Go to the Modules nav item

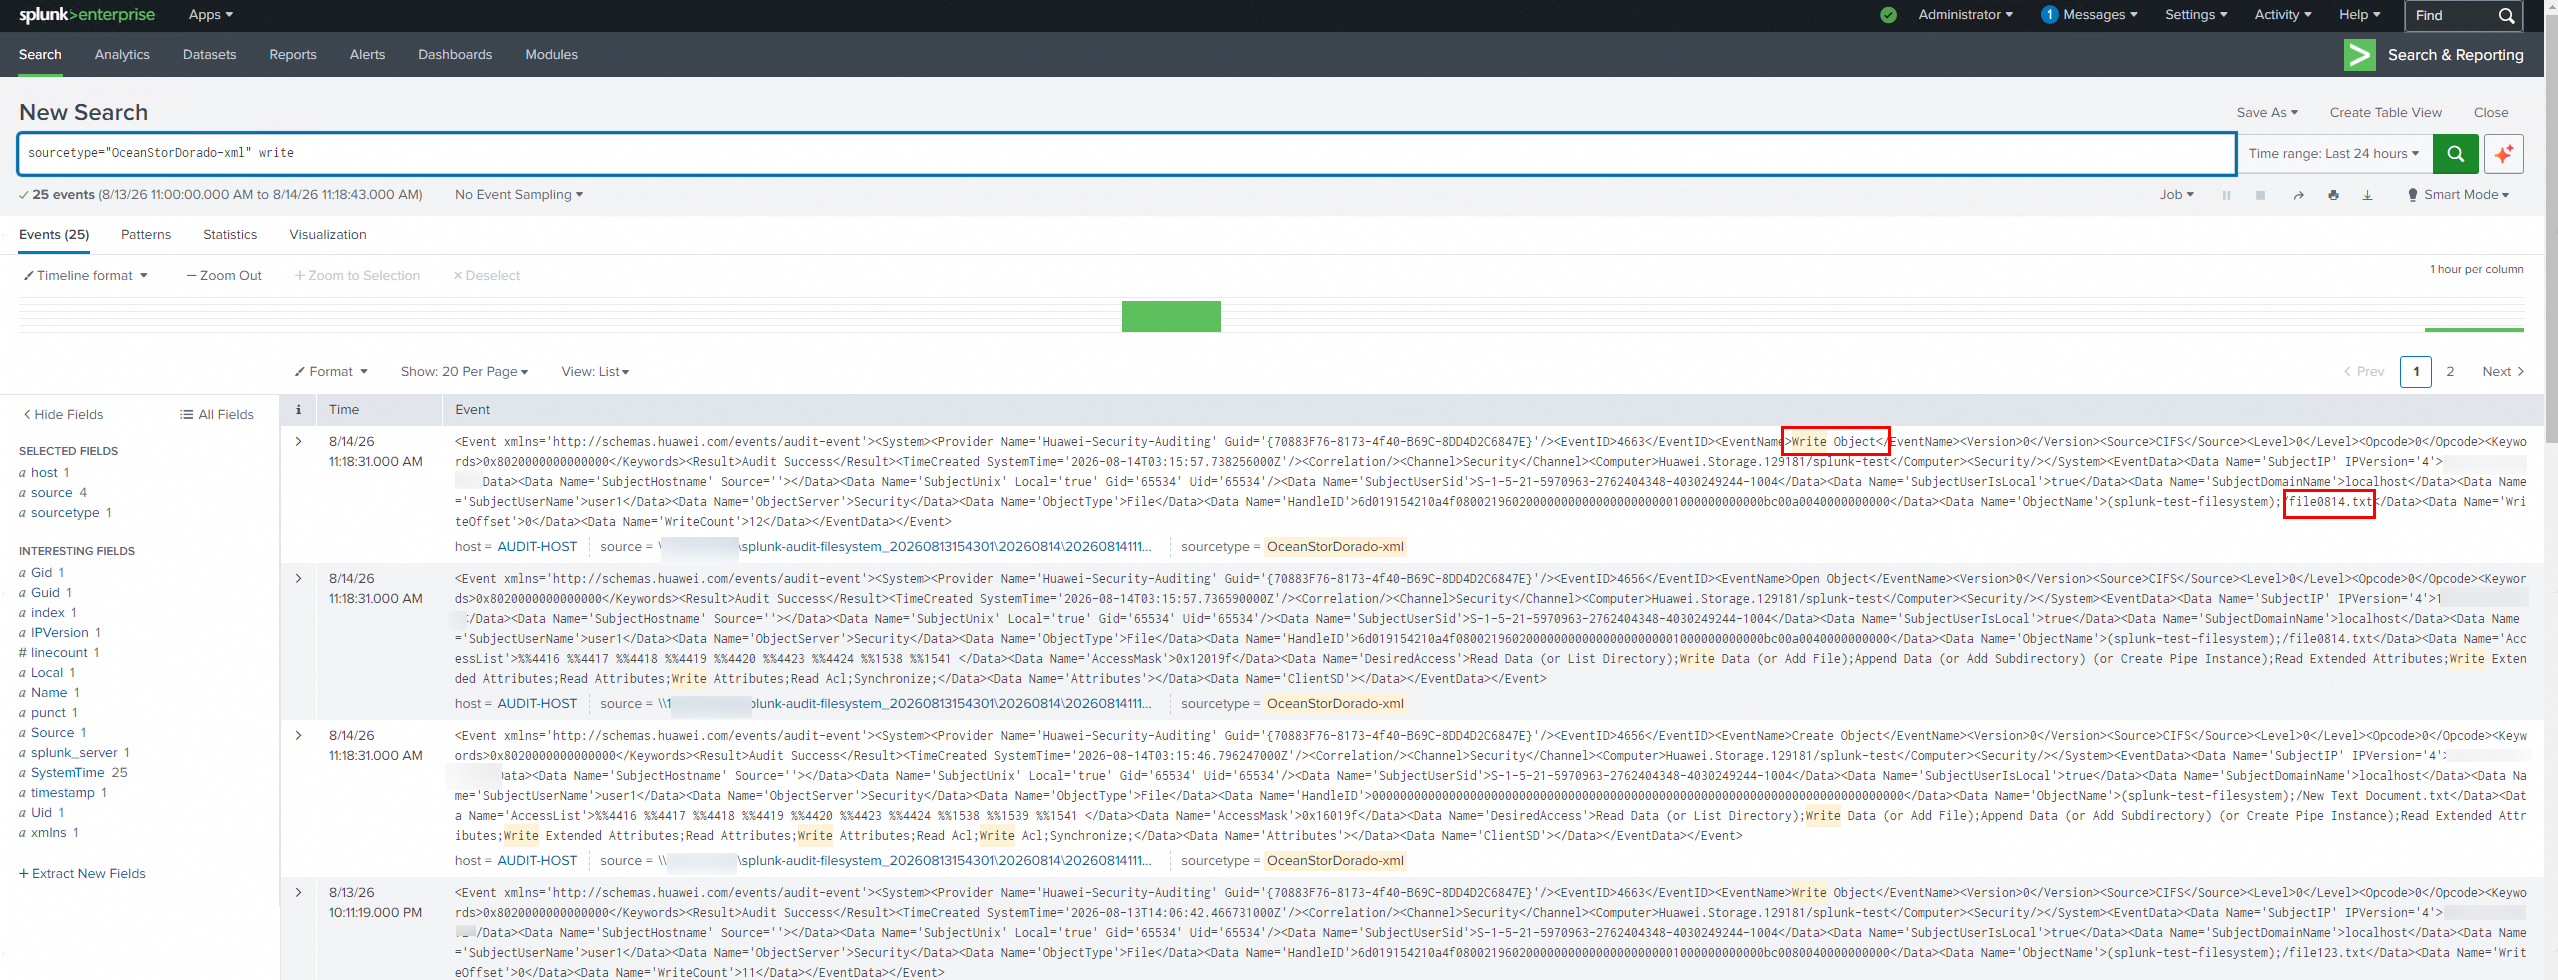tap(552, 55)
